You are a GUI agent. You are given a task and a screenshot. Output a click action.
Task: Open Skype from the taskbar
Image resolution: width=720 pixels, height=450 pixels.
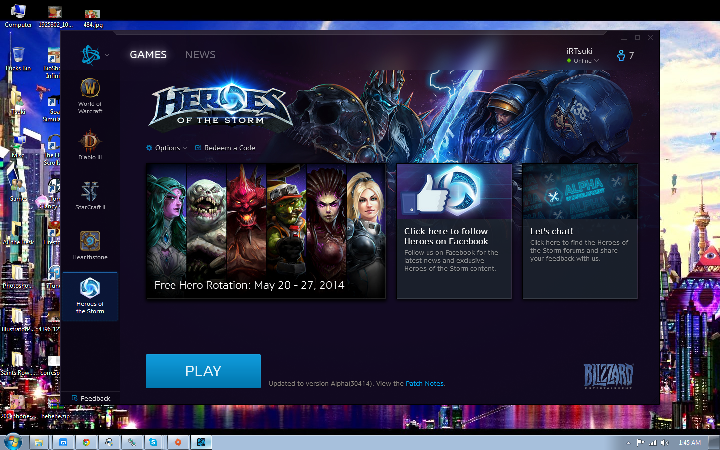coord(153,442)
